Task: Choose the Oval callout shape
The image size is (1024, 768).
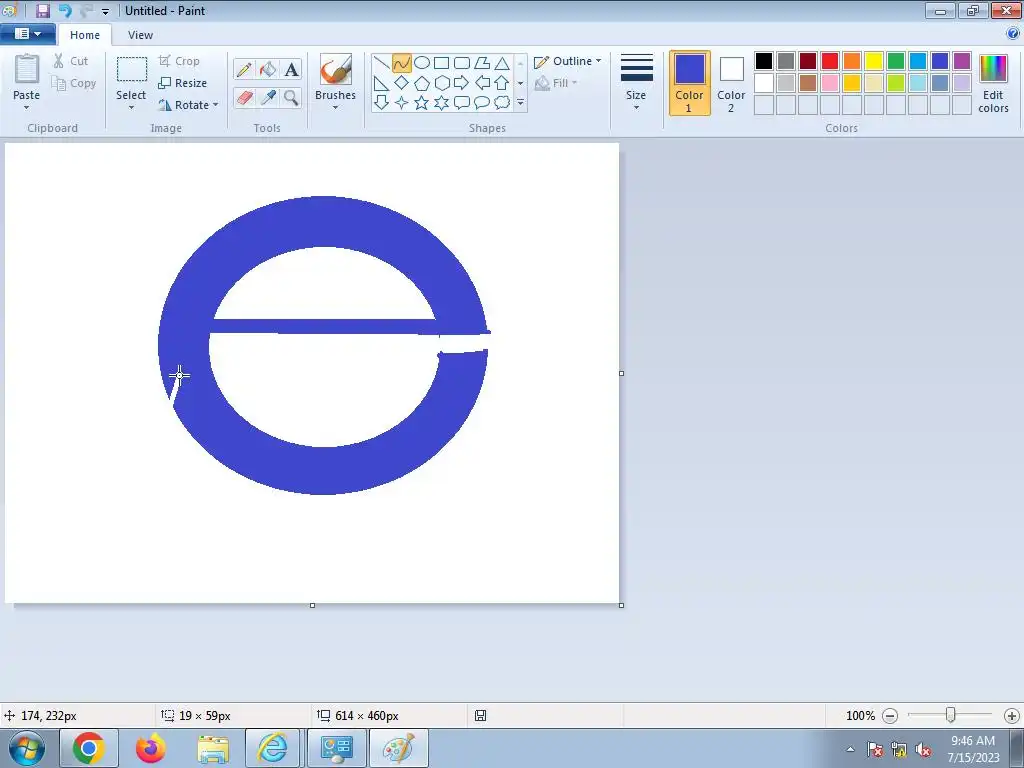Action: (x=482, y=103)
